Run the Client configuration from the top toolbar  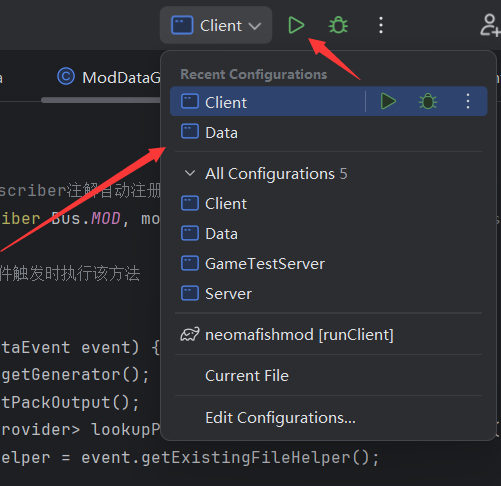pos(296,25)
